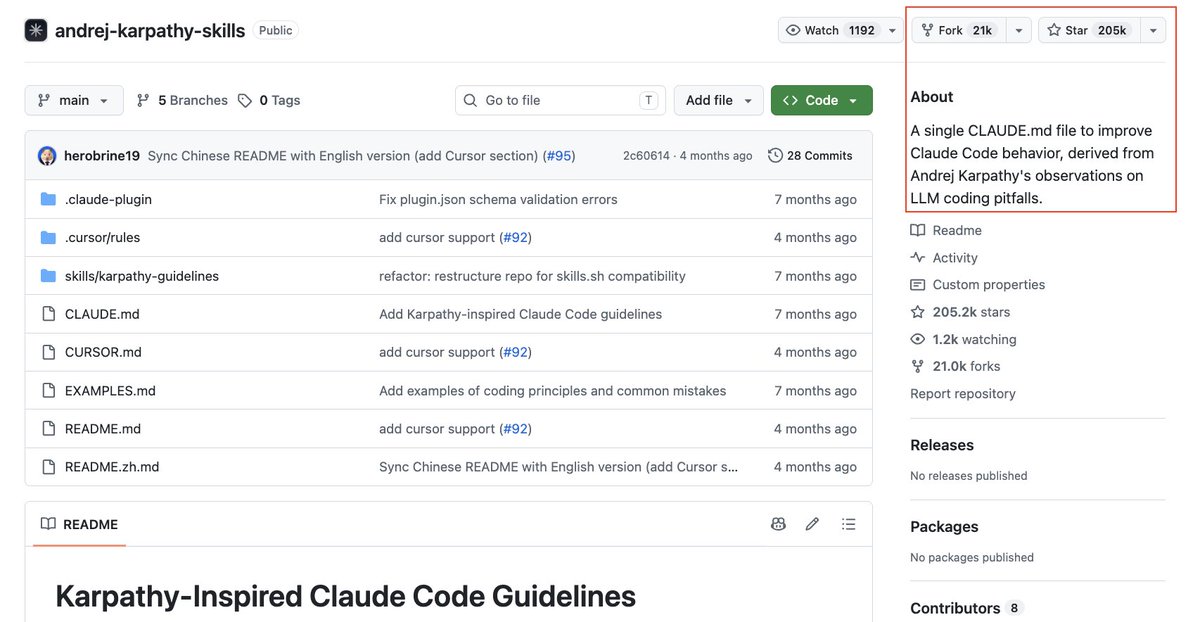Select the README tab
This screenshot has height=622, width=1200.
[x=79, y=524]
